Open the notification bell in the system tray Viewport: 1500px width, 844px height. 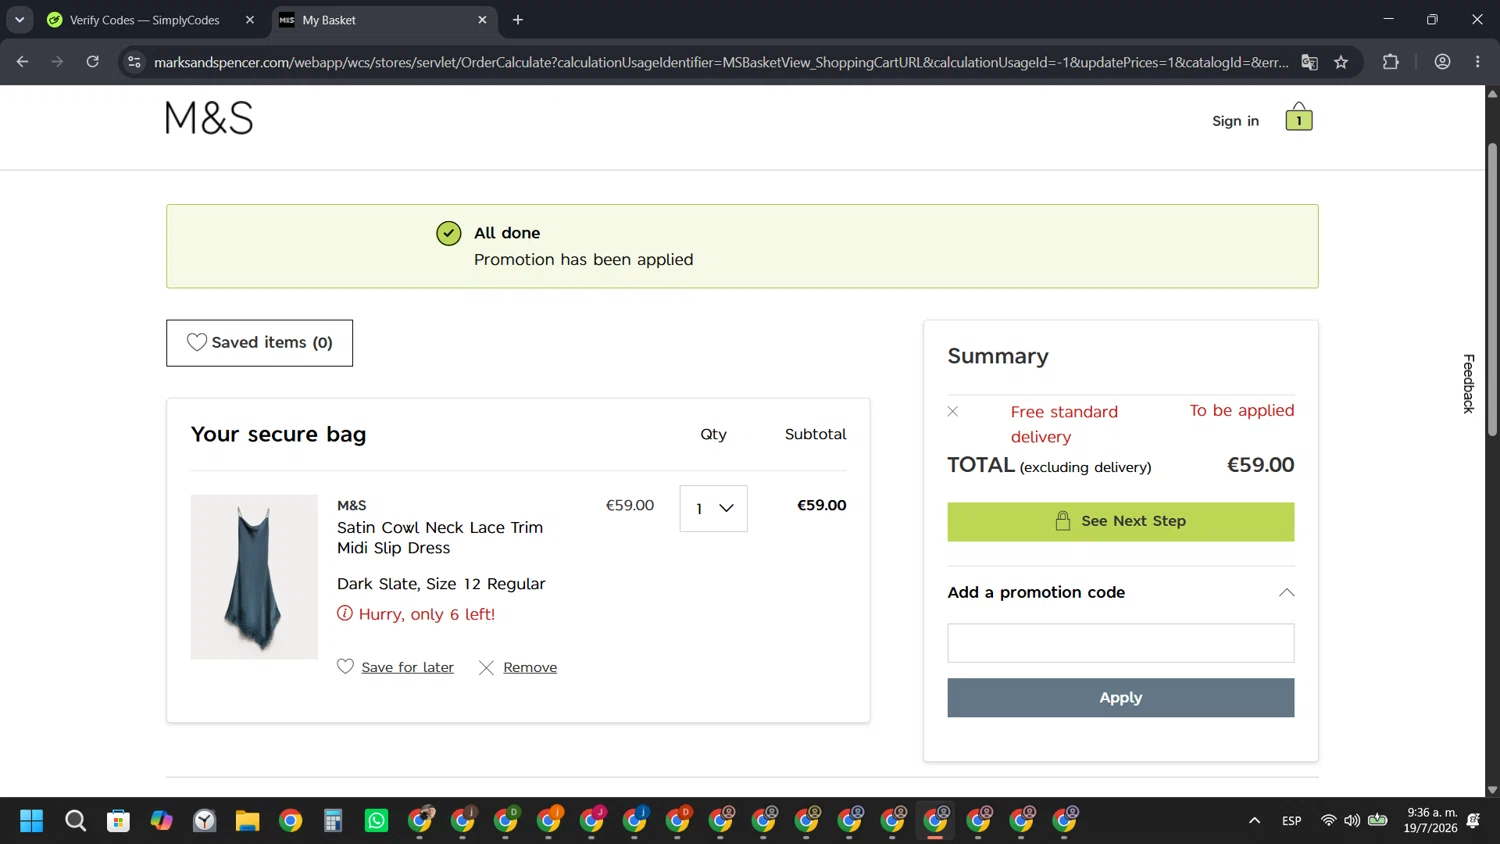1473,821
